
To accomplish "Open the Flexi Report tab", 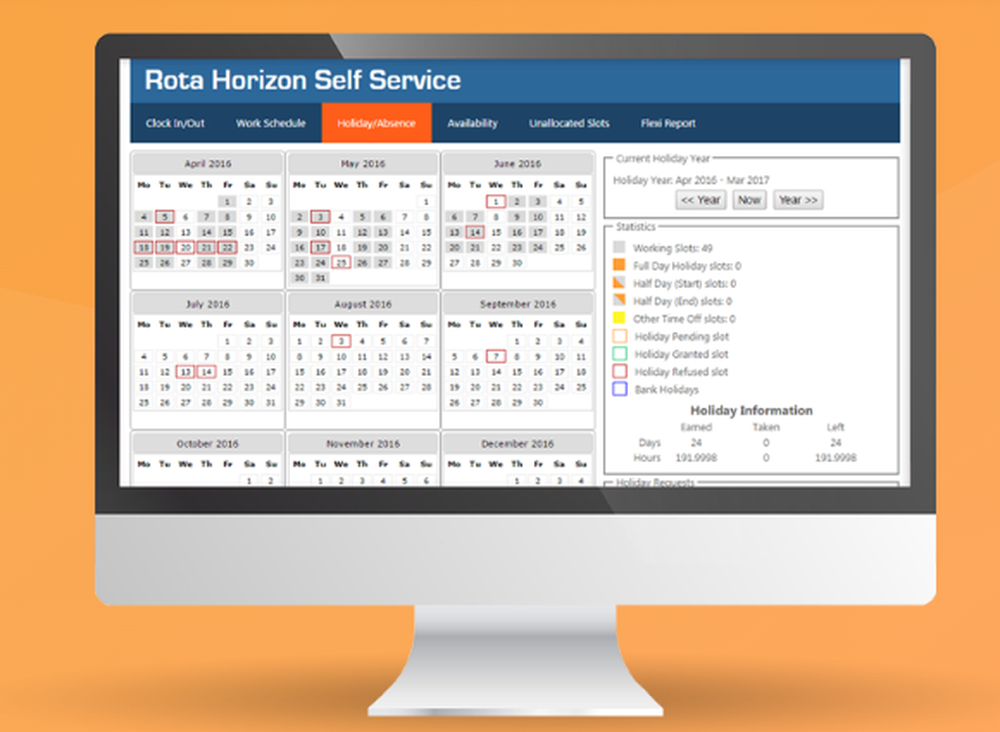I will [x=668, y=123].
